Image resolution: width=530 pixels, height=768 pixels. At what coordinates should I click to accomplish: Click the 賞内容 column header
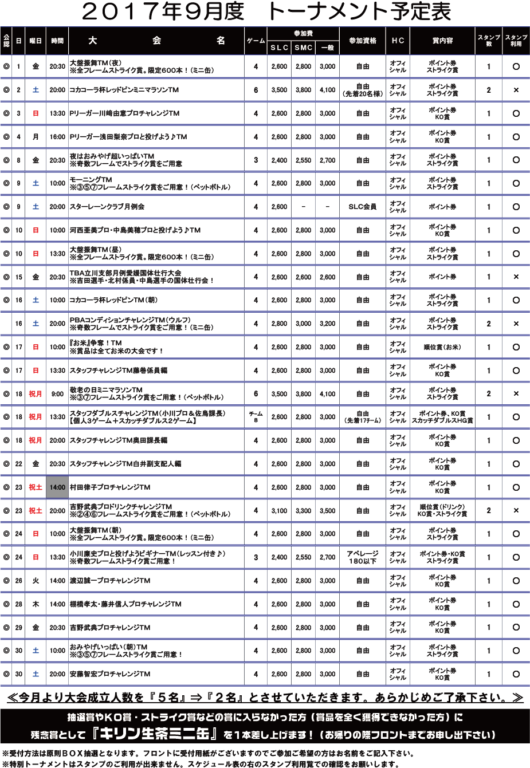[442, 41]
